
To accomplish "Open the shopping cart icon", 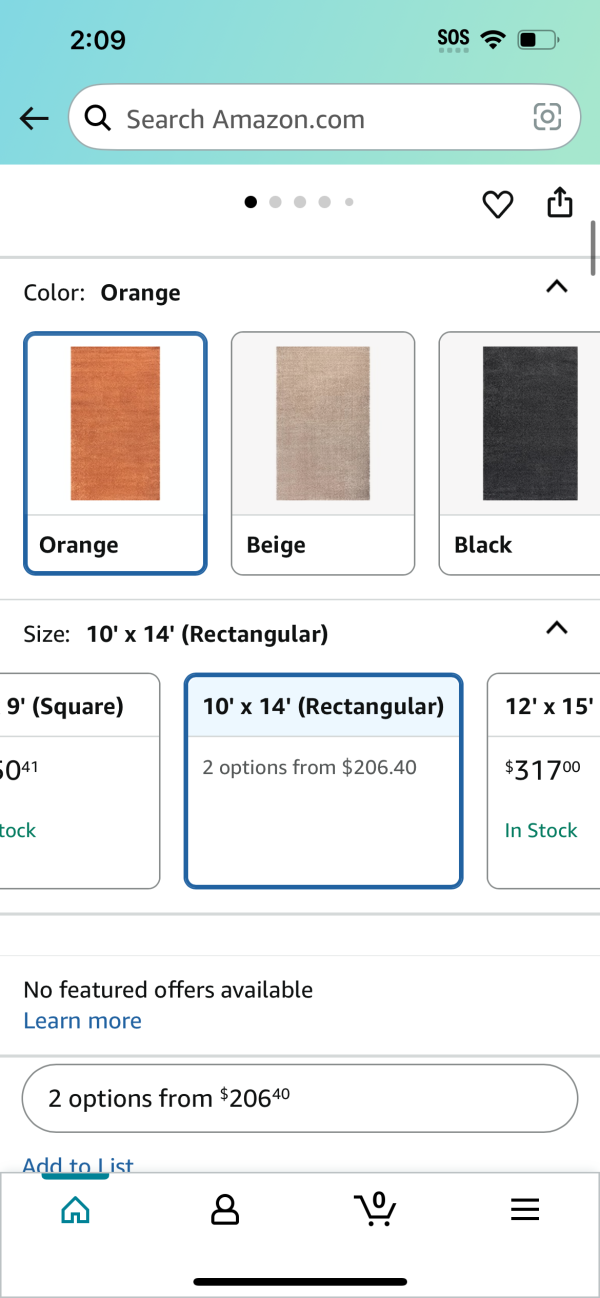I will coord(375,1209).
